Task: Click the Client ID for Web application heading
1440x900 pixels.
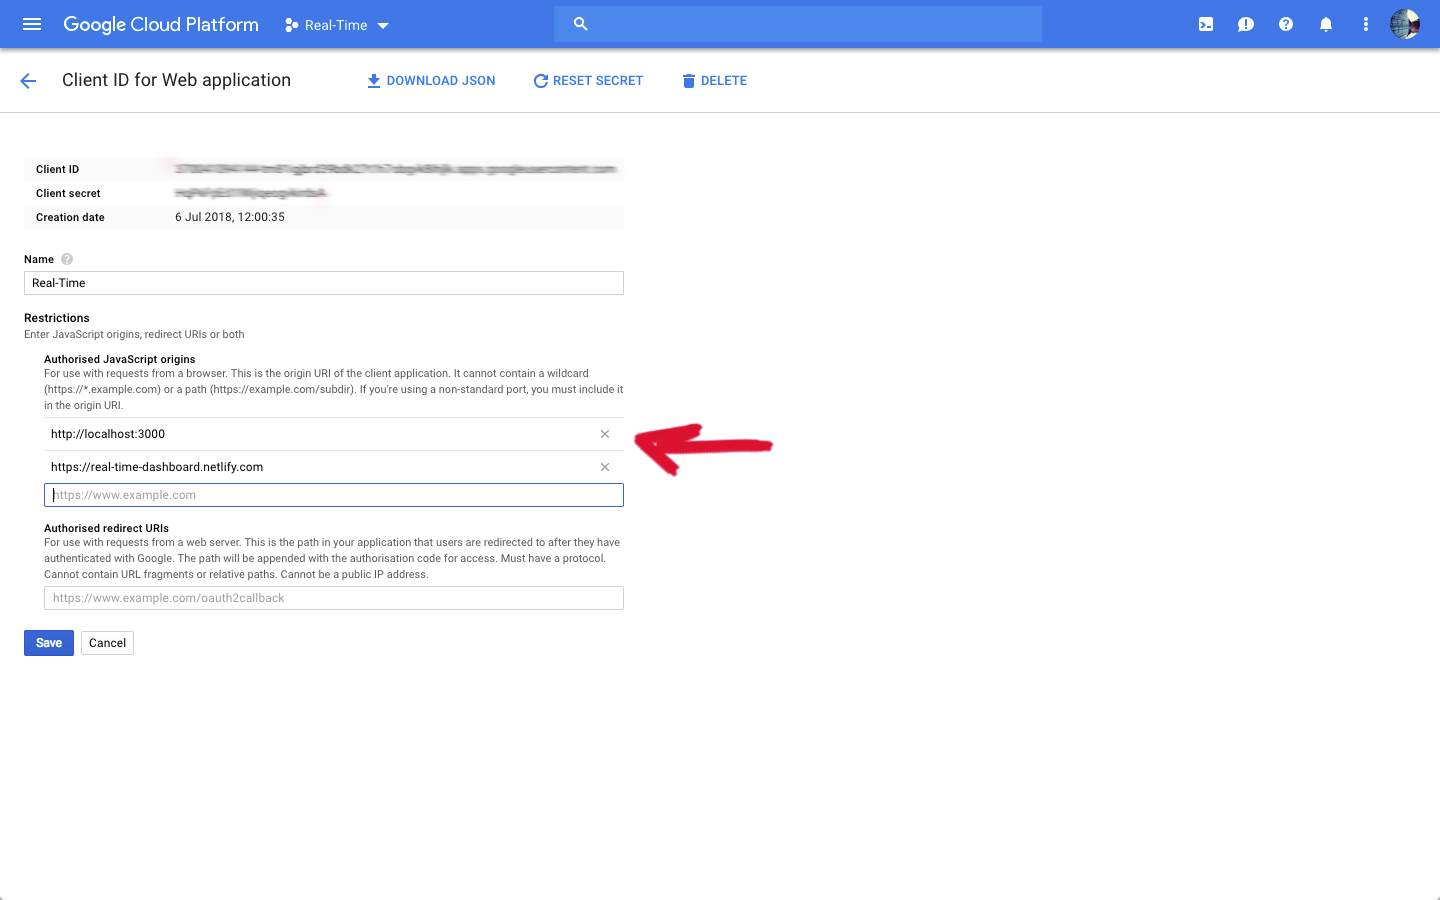Action: [176, 80]
